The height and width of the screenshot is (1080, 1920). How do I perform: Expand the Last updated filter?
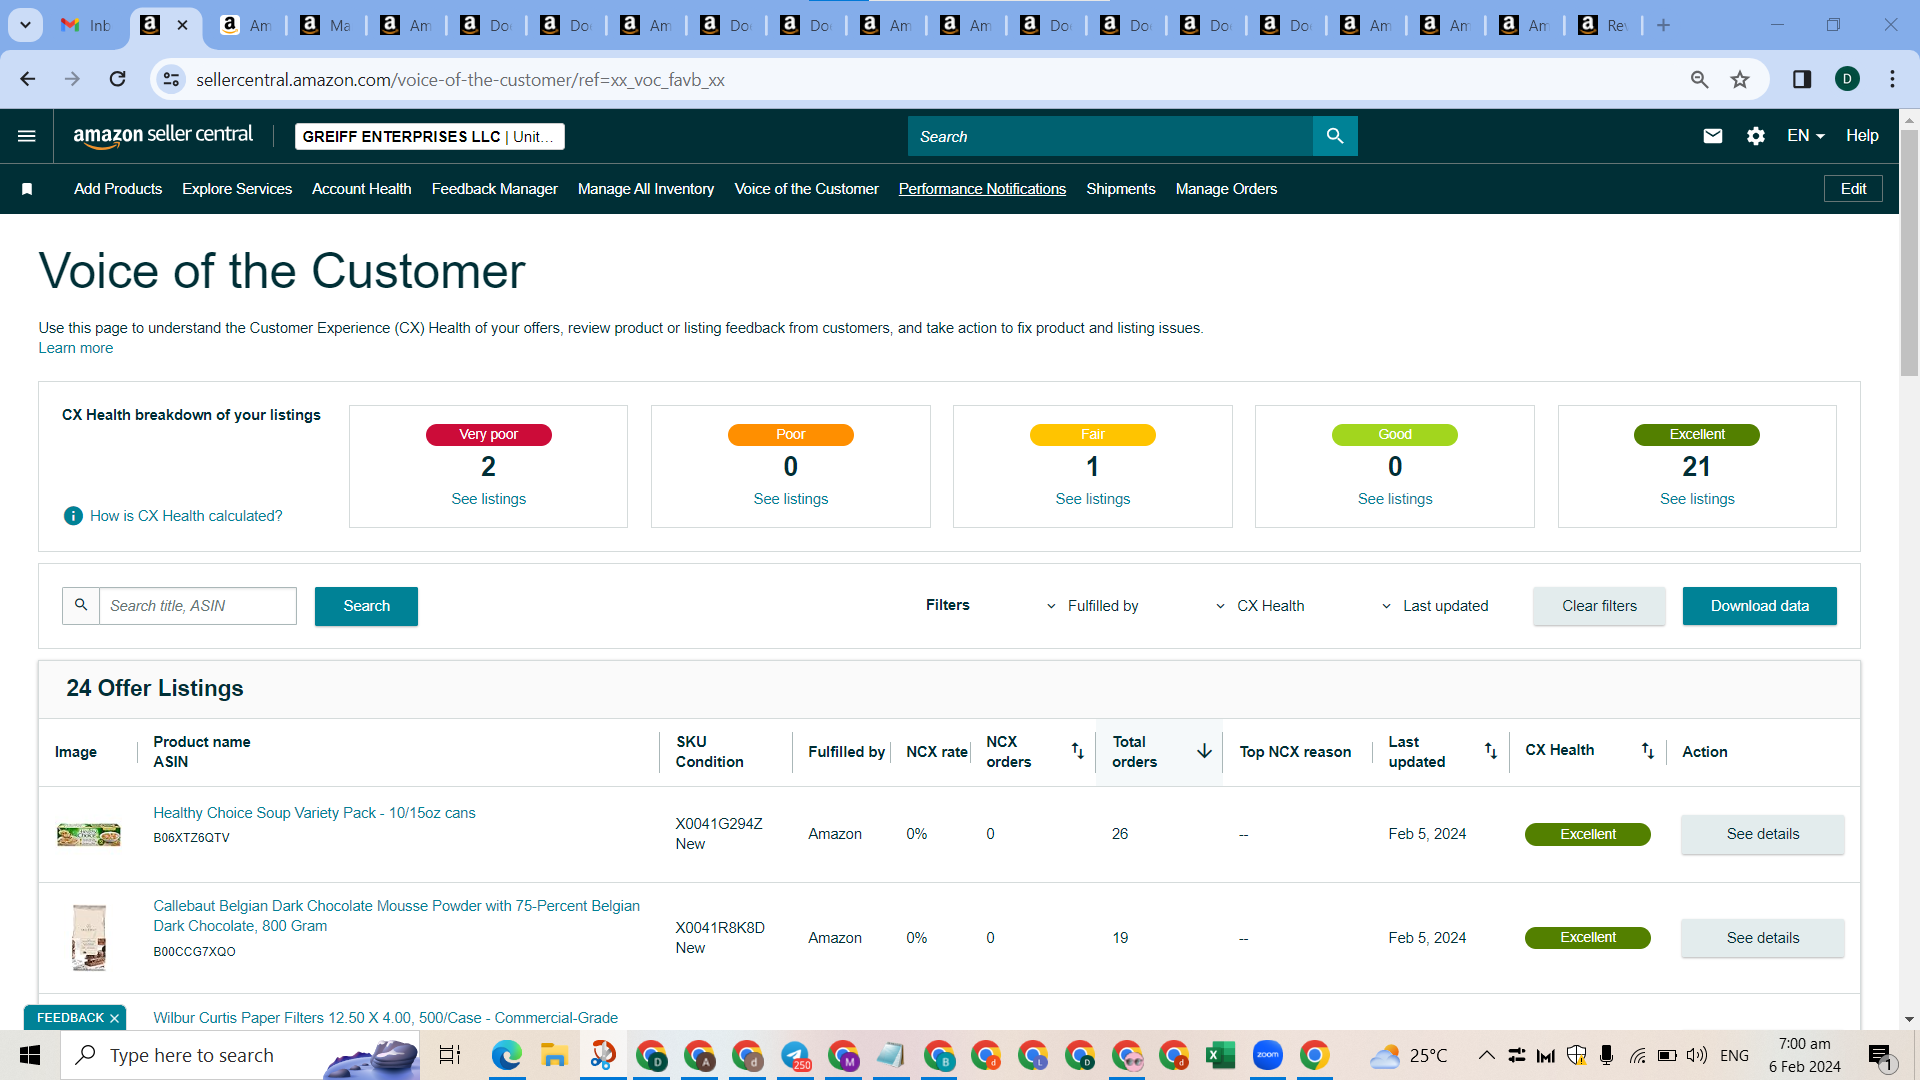click(x=1434, y=606)
